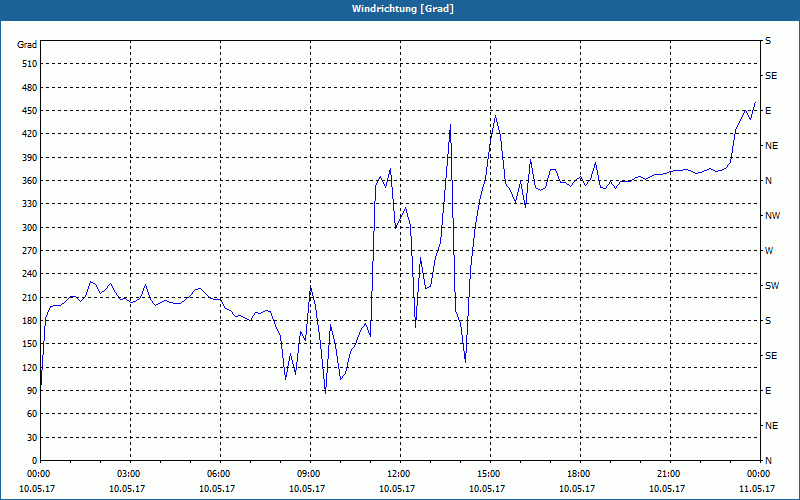Click the 'Grad' unit label on left axis
The width and height of the screenshot is (800, 500).
click(27, 45)
